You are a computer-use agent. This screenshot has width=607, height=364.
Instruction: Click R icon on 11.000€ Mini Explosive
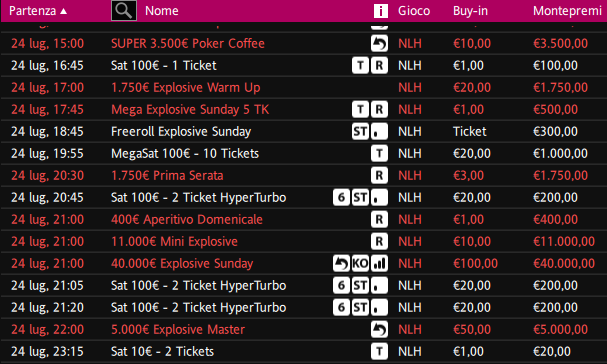tap(379, 242)
